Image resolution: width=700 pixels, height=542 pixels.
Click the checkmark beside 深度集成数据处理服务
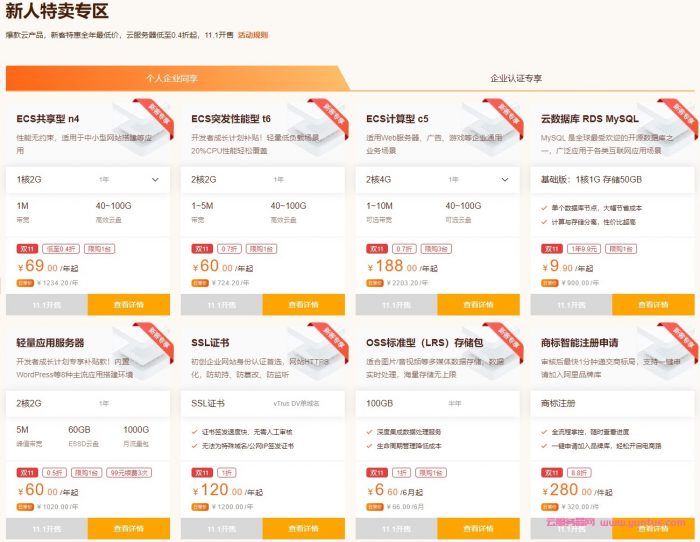click(x=369, y=432)
